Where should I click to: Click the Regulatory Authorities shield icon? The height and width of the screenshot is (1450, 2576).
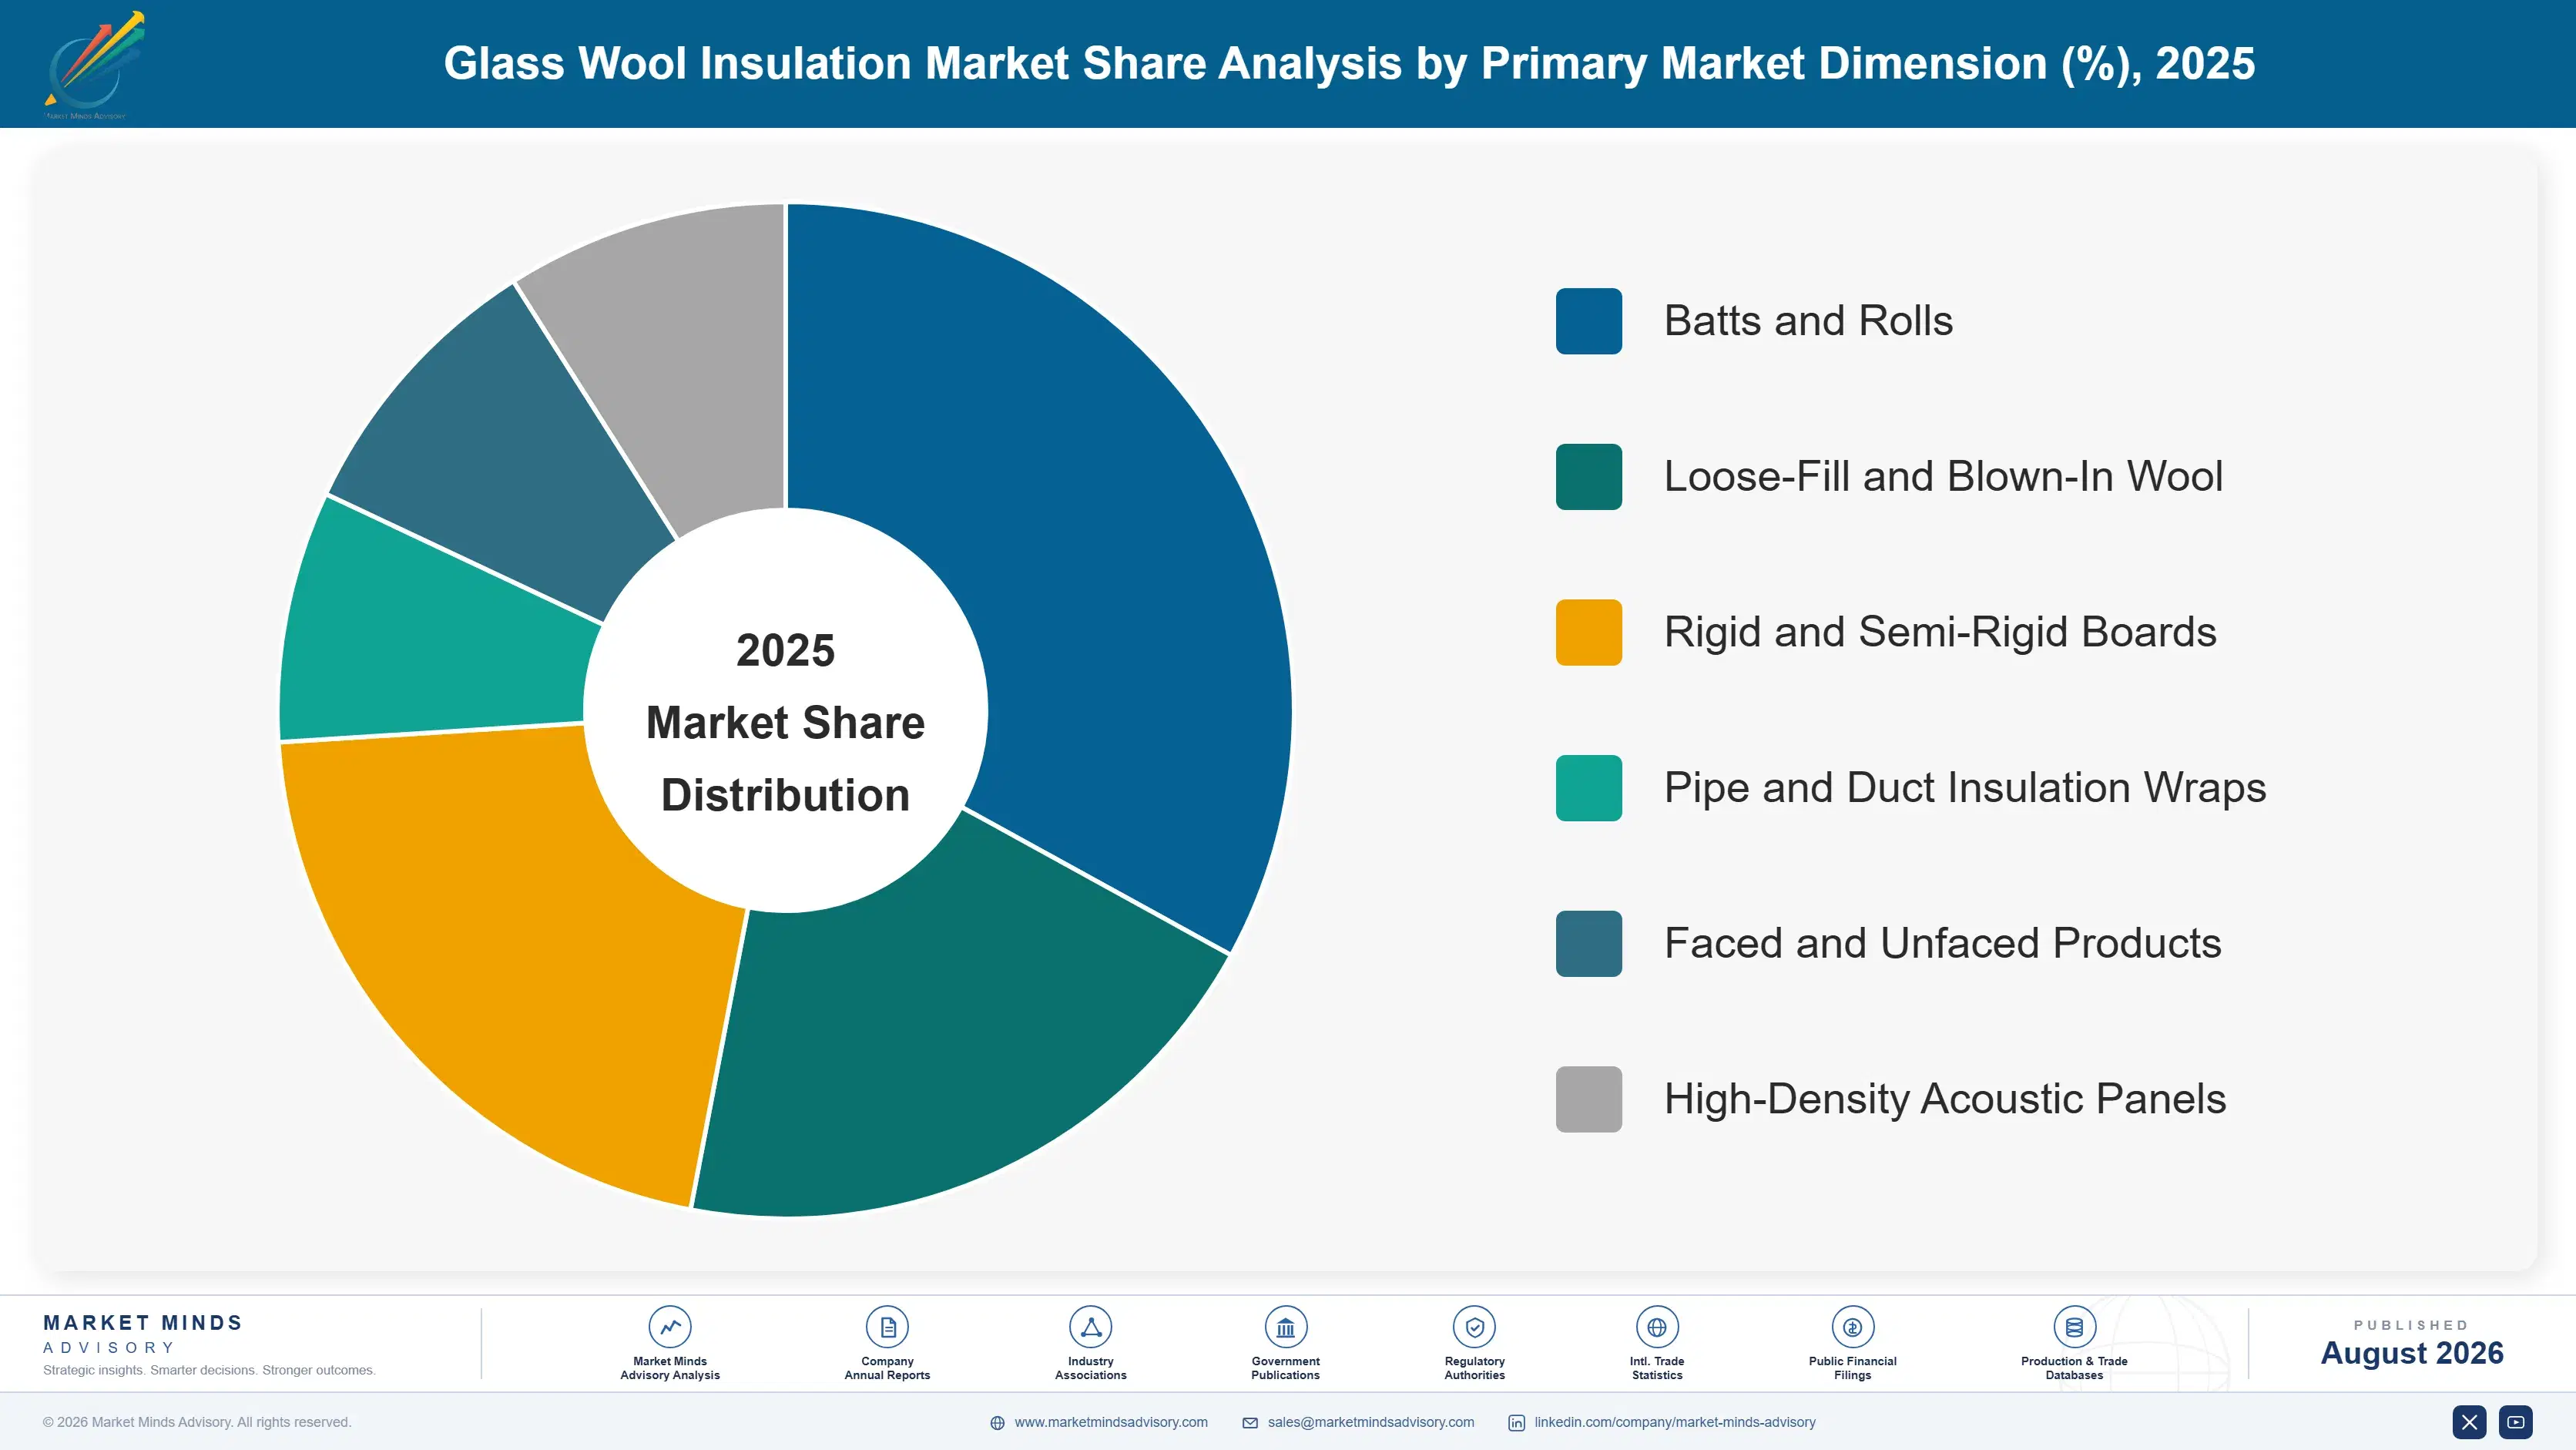(x=1474, y=1327)
